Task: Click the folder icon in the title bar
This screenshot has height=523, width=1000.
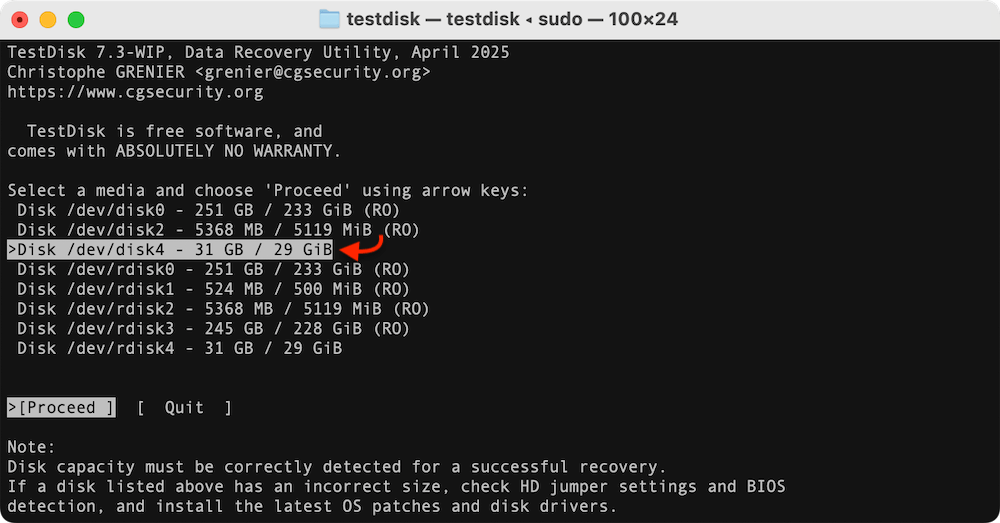Action: click(329, 19)
